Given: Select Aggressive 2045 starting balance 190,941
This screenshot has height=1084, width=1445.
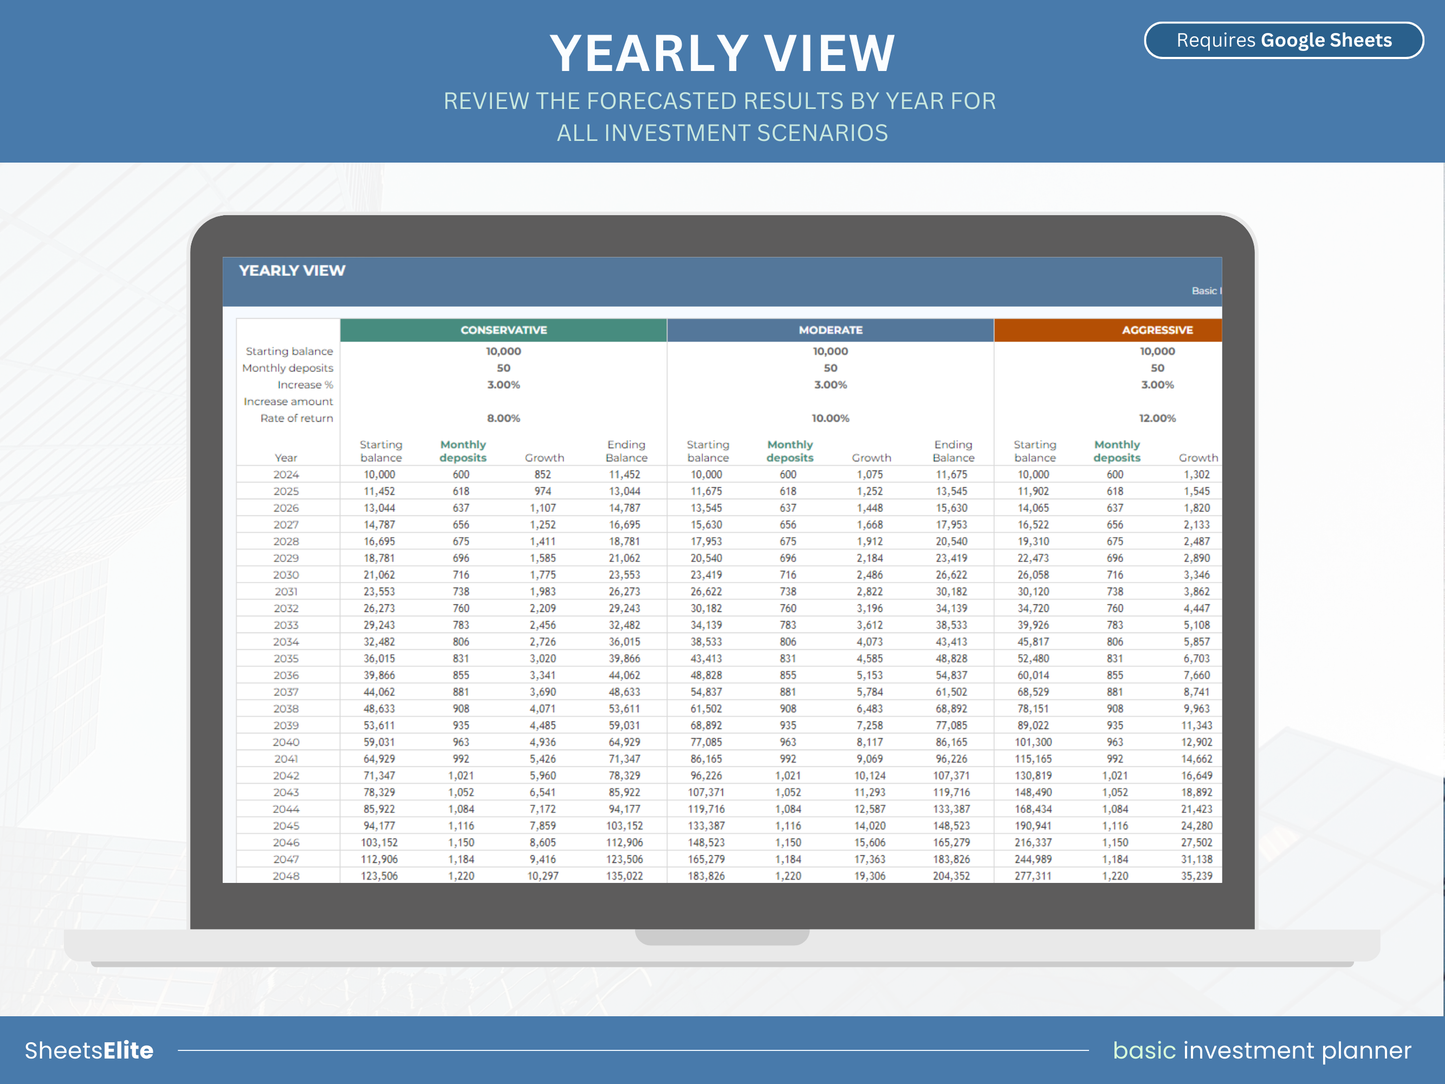Looking at the screenshot, I should (1033, 826).
